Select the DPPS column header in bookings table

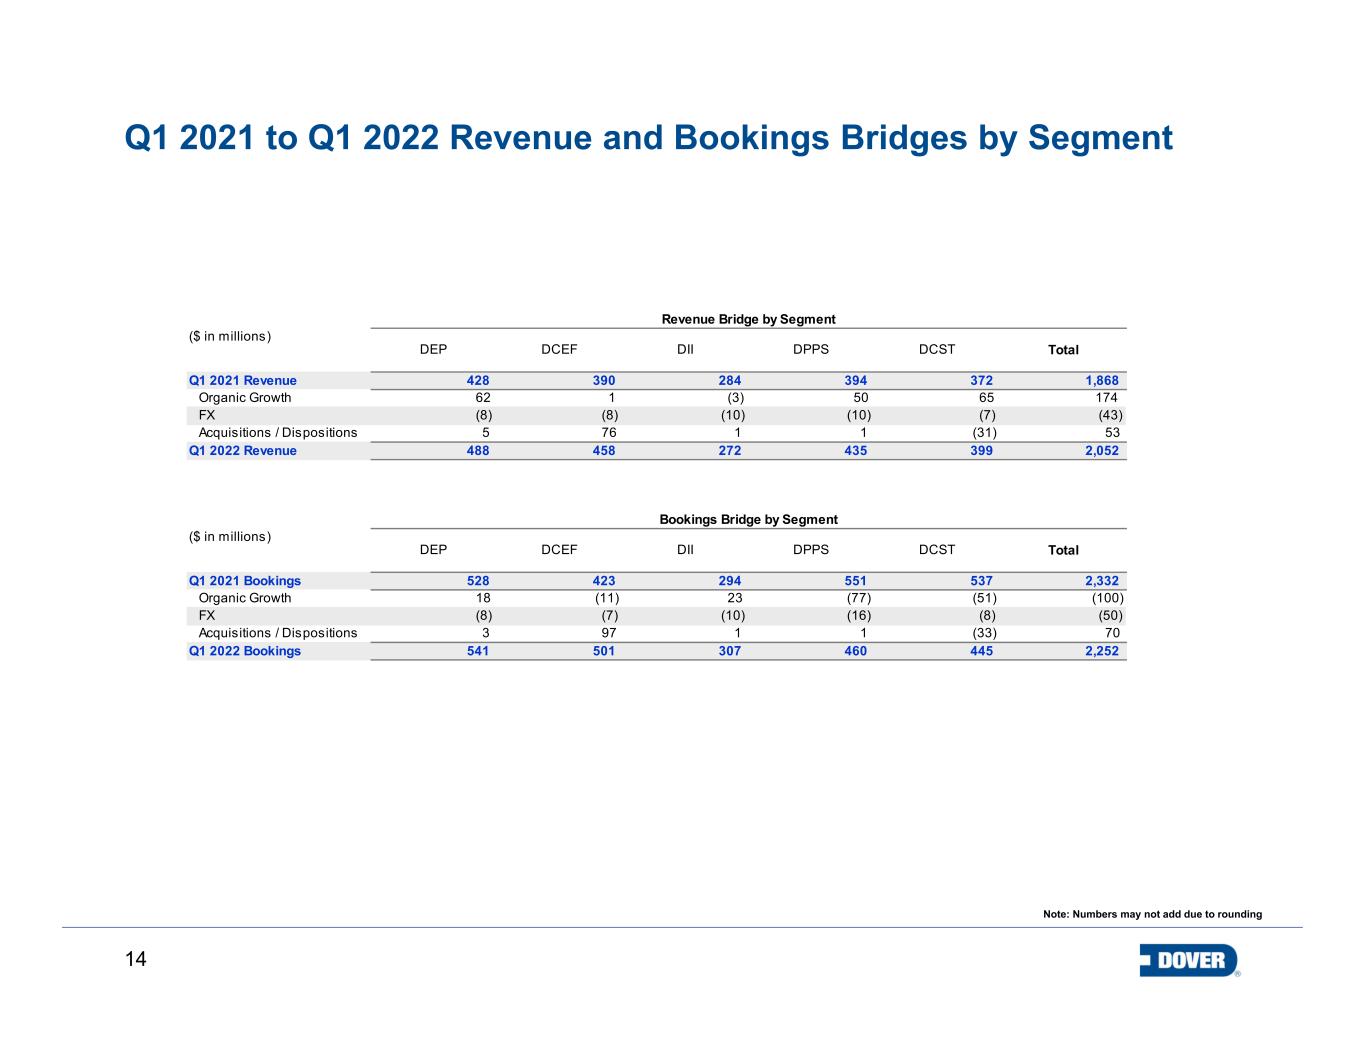tap(811, 549)
